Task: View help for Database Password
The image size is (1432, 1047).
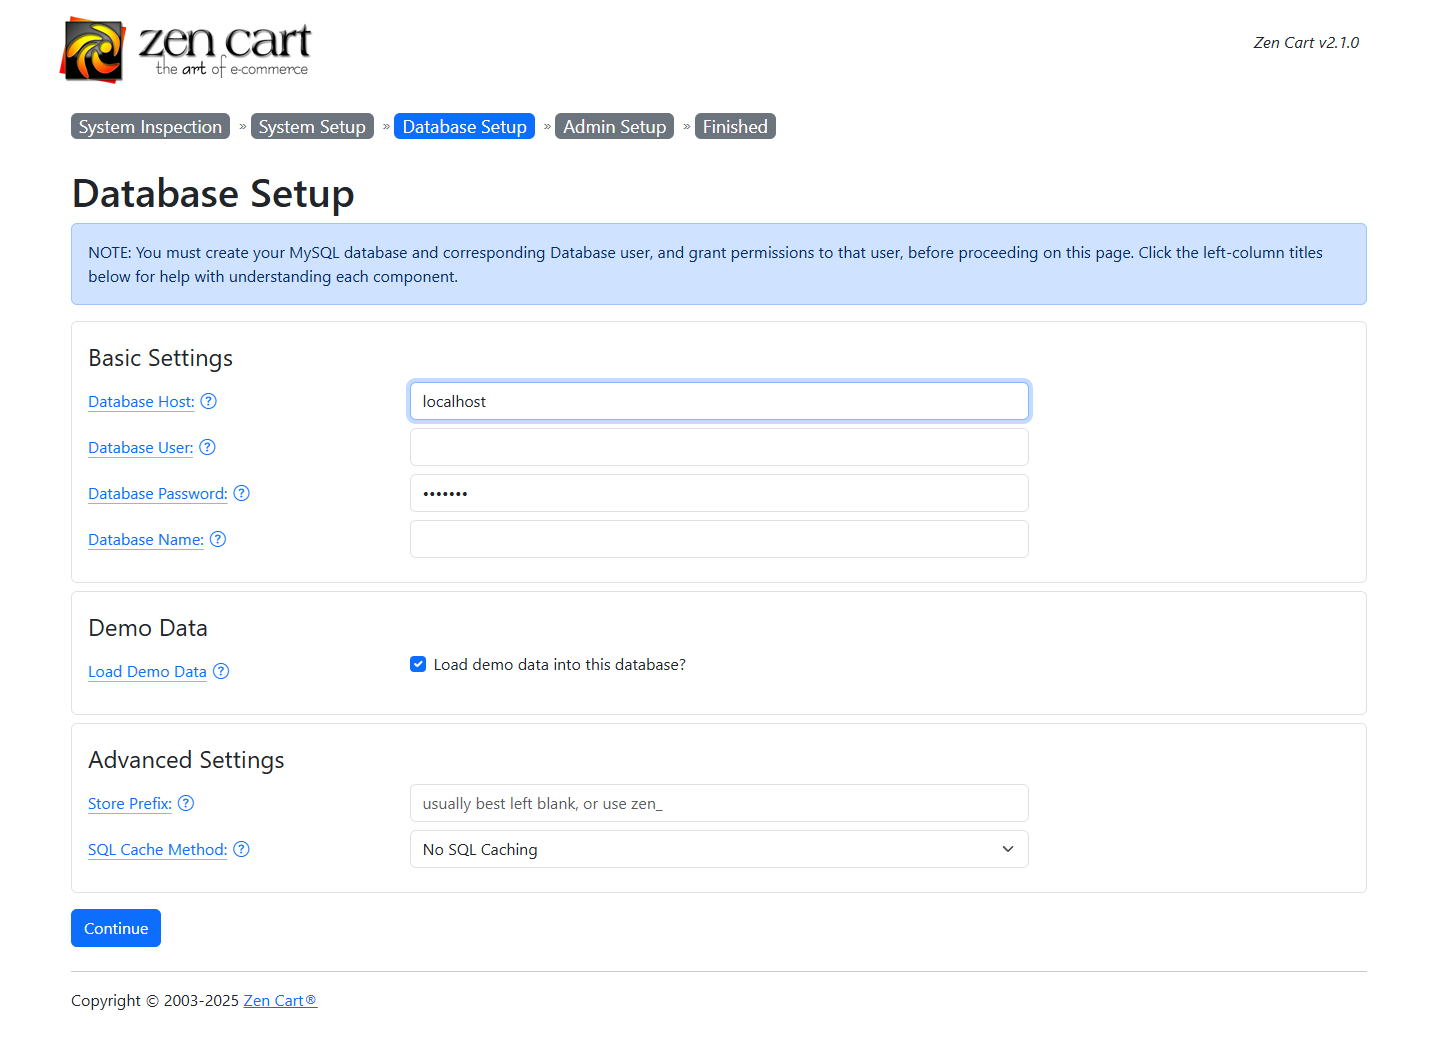Action: click(x=241, y=493)
